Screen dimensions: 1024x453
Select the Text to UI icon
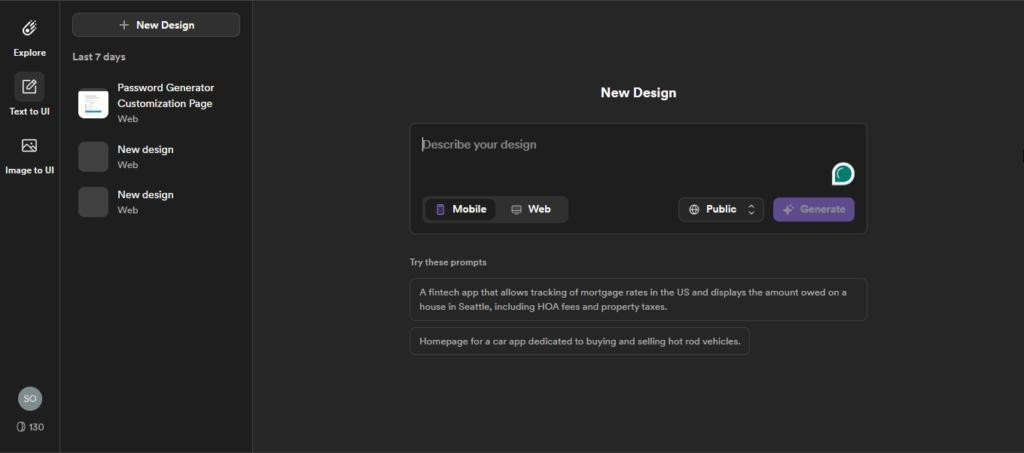click(29, 87)
